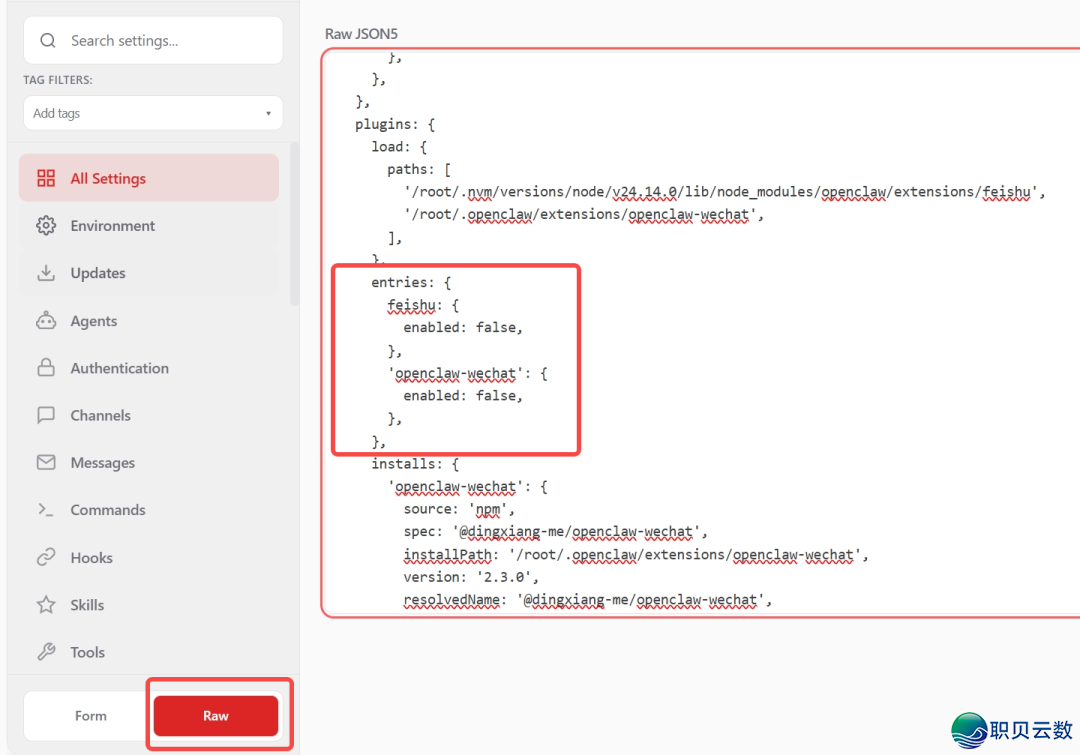Viewport: 1080px width, 755px height.
Task: Select the Skills star icon
Action: click(x=46, y=605)
